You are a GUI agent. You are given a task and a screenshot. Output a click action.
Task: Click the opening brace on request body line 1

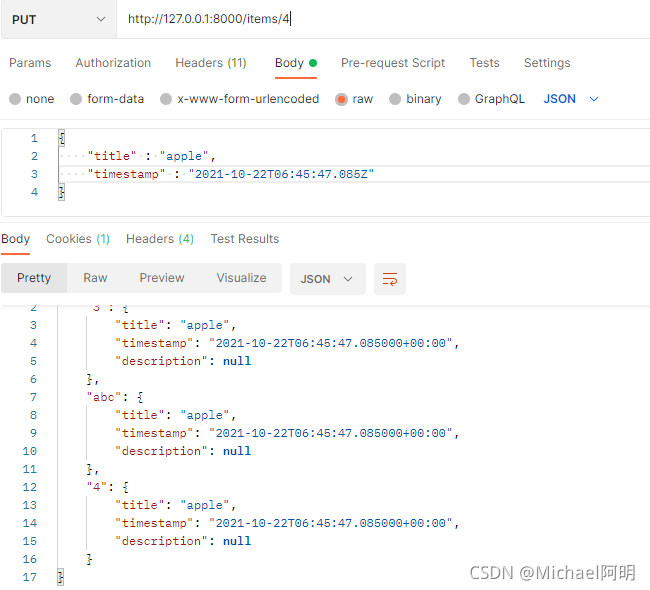pos(62,138)
